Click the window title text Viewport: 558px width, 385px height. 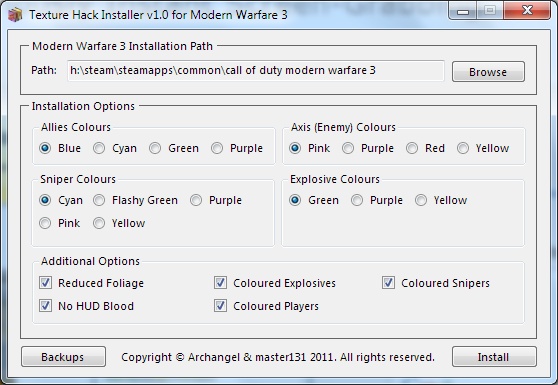pyautogui.click(x=158, y=15)
